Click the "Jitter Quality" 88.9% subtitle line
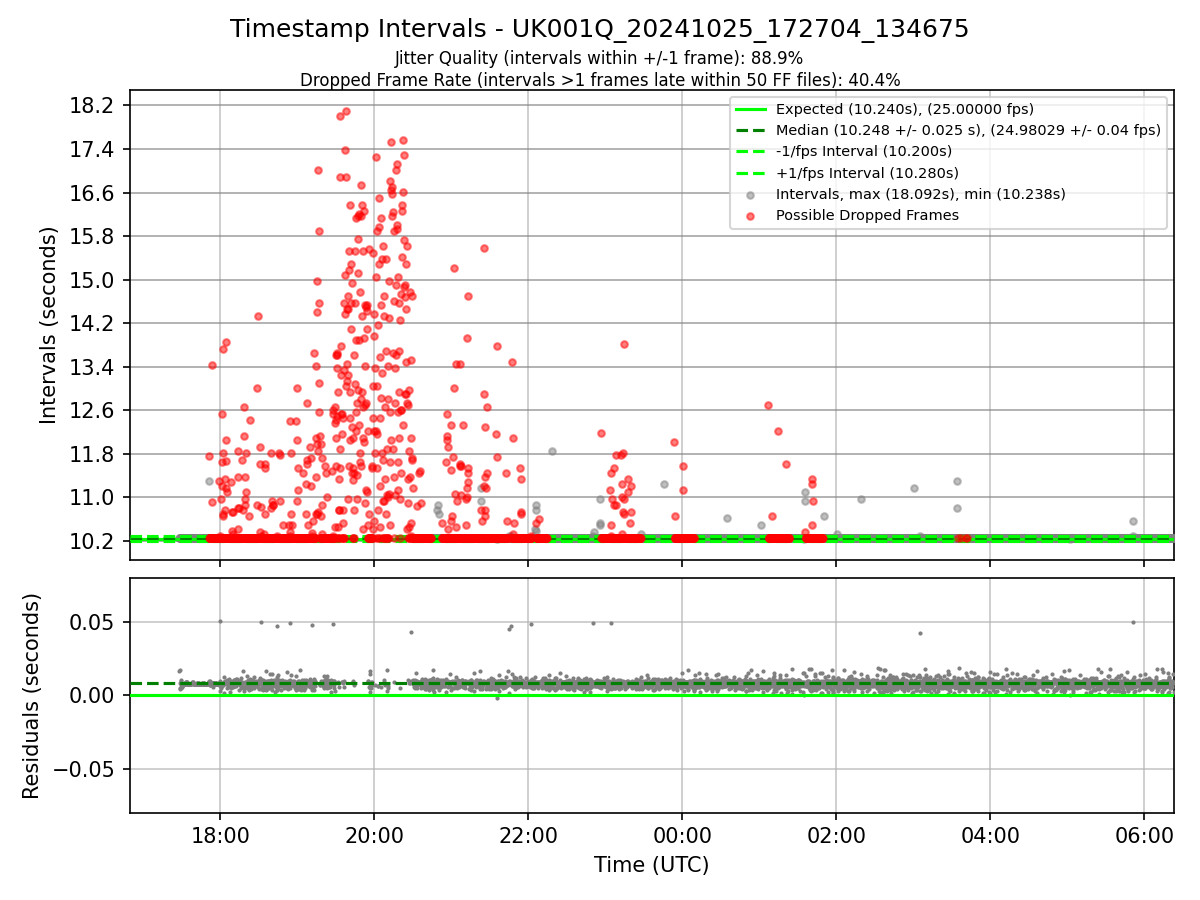Image resolution: width=1200 pixels, height=900 pixels. pyautogui.click(x=599, y=58)
